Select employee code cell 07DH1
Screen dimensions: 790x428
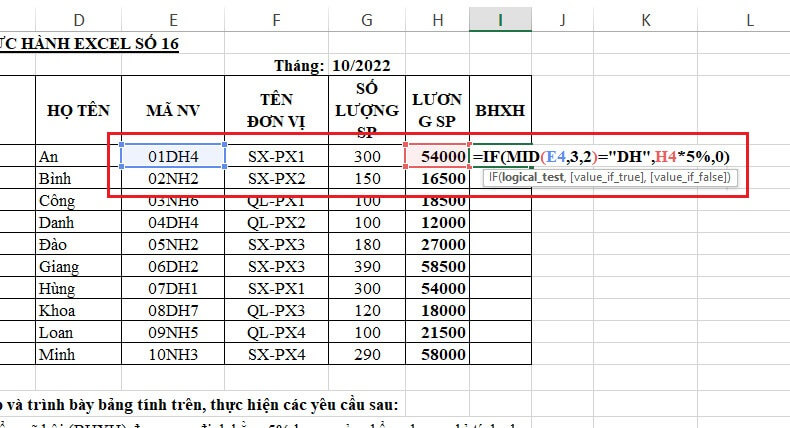173,288
